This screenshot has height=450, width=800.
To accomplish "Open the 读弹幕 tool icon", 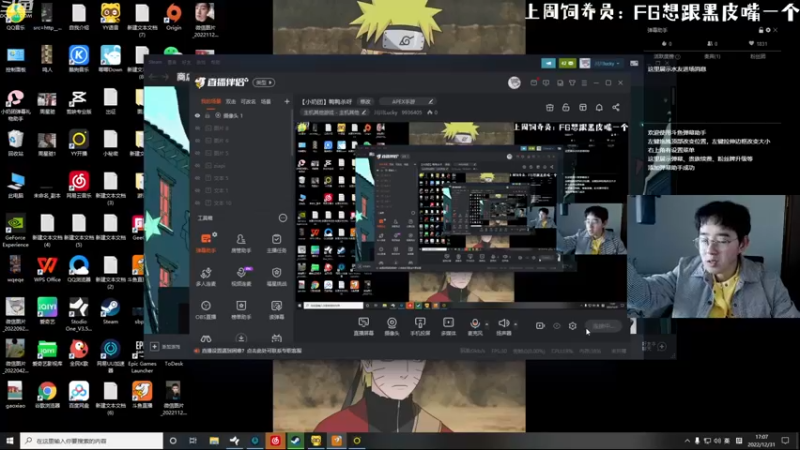I will [x=277, y=309].
